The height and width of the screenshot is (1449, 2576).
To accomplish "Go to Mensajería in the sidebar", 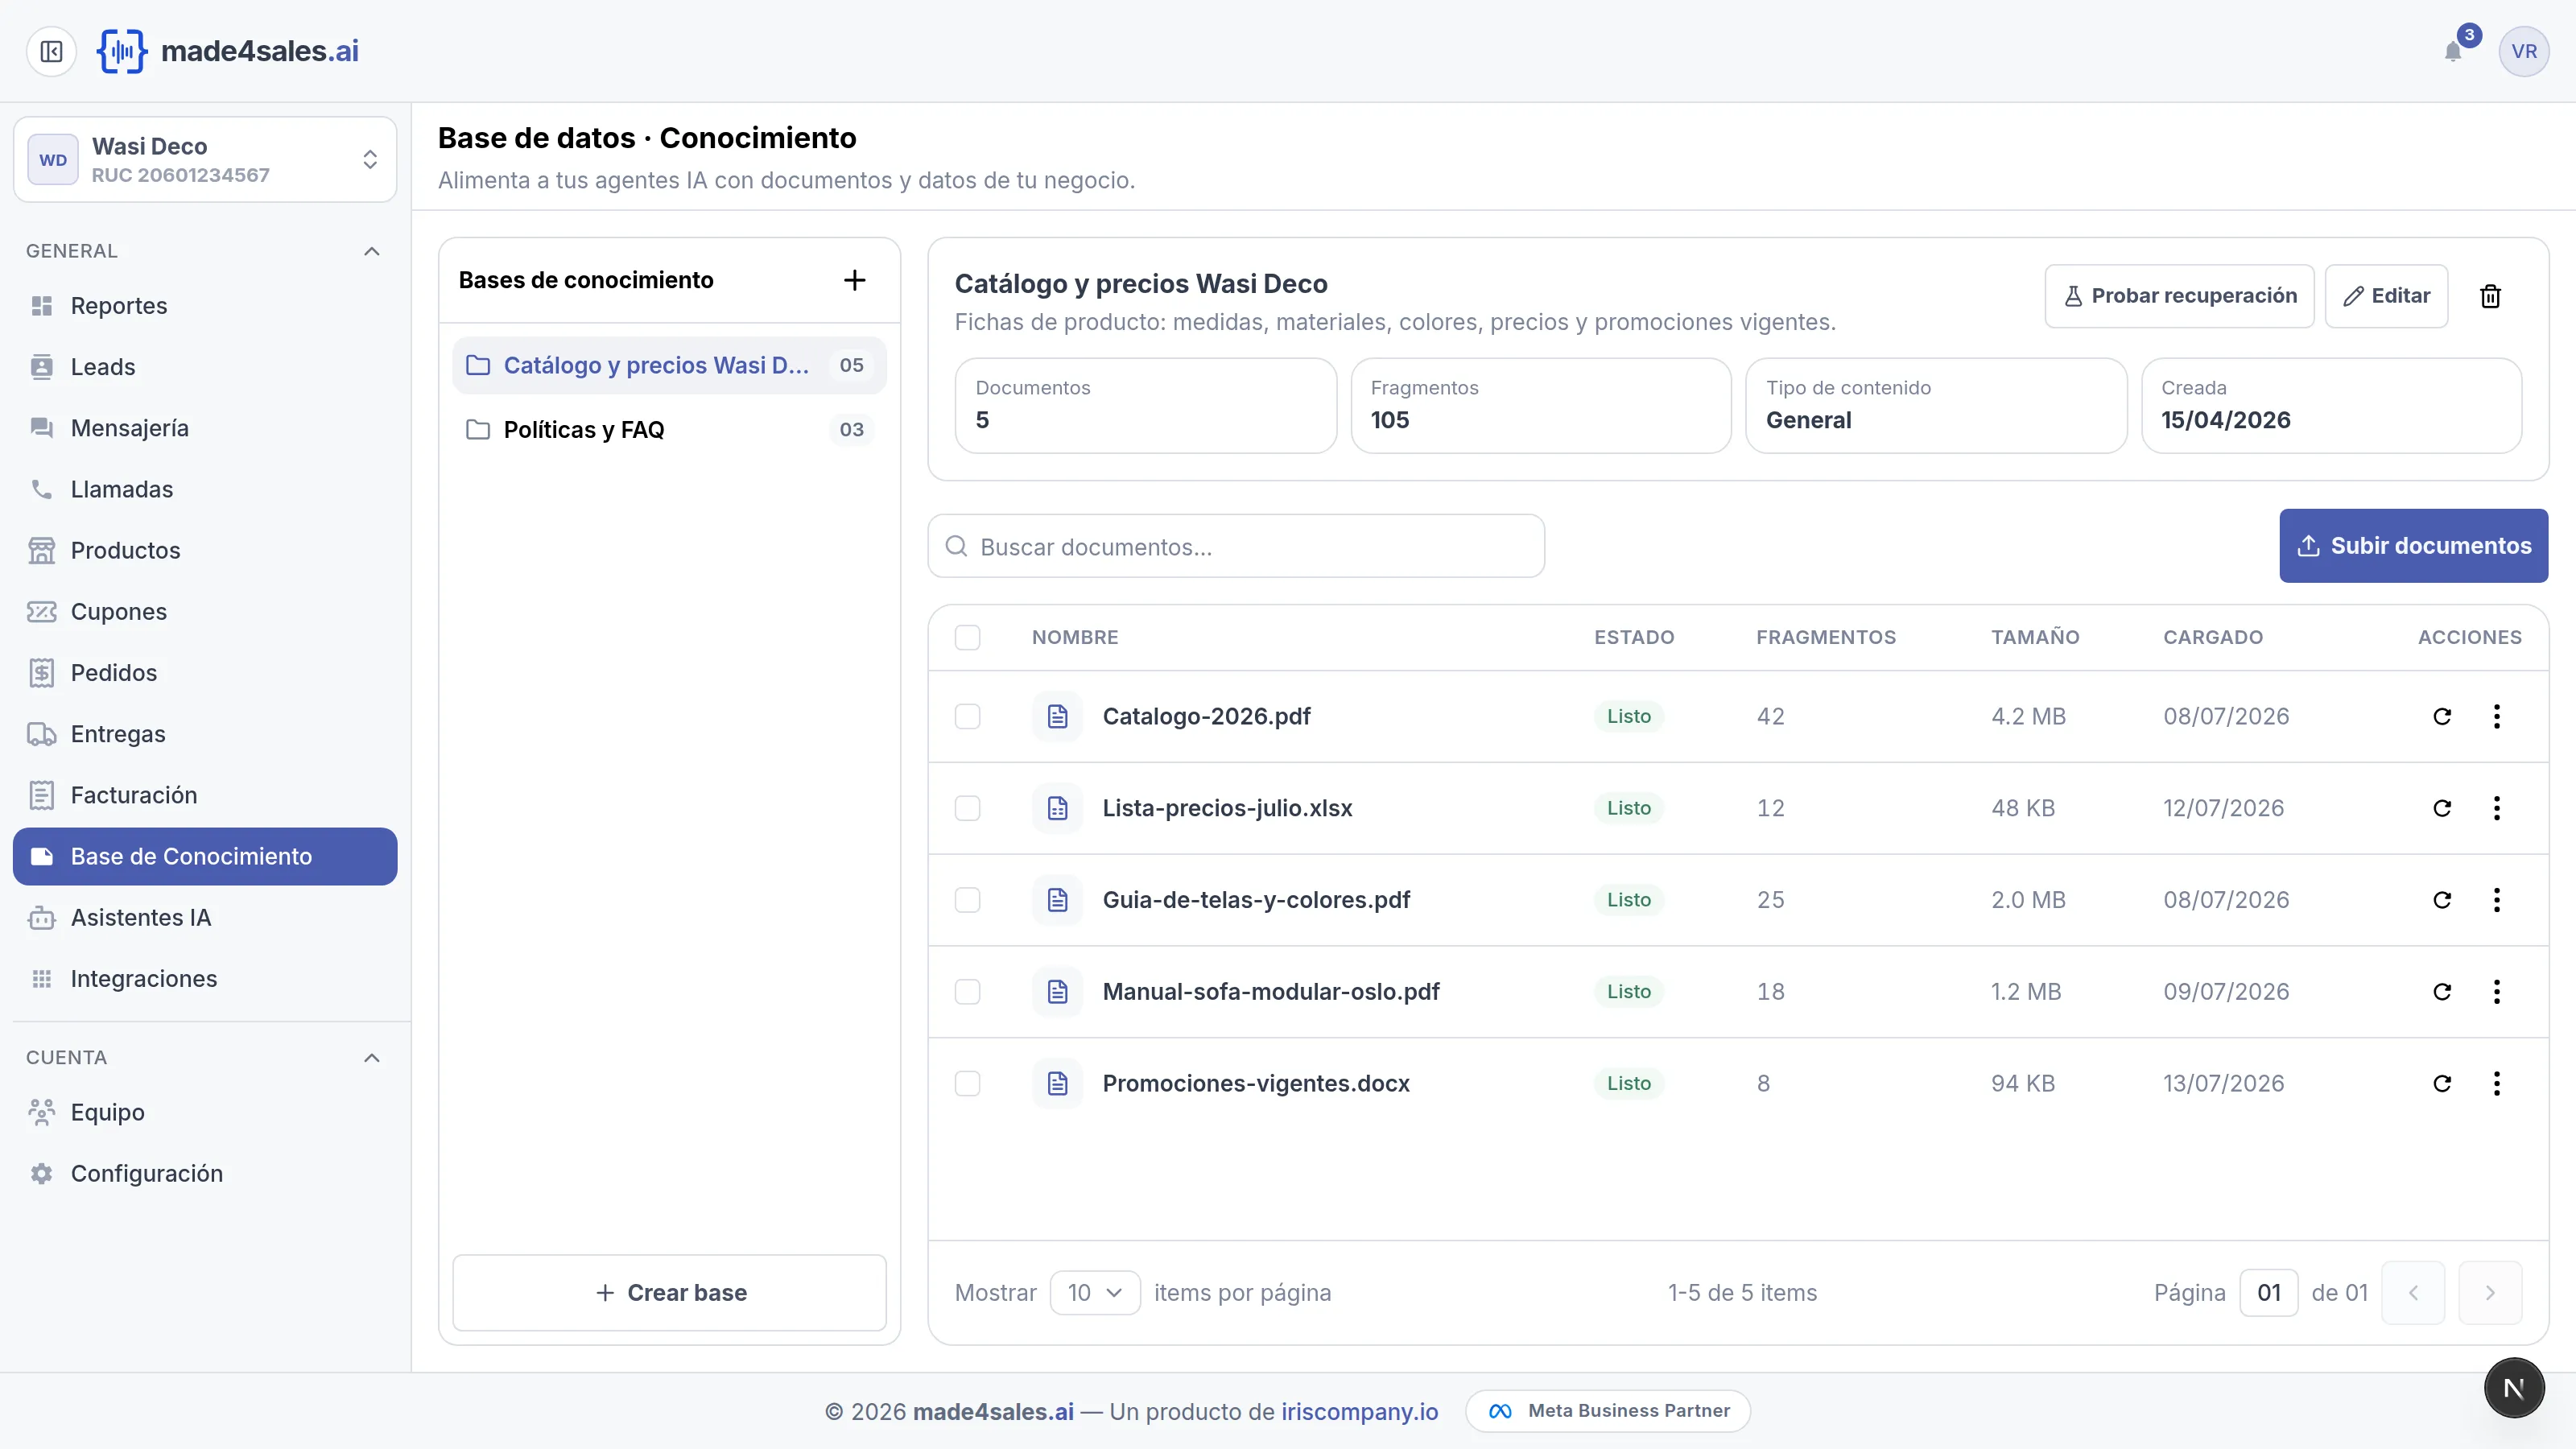I will pyautogui.click(x=205, y=428).
